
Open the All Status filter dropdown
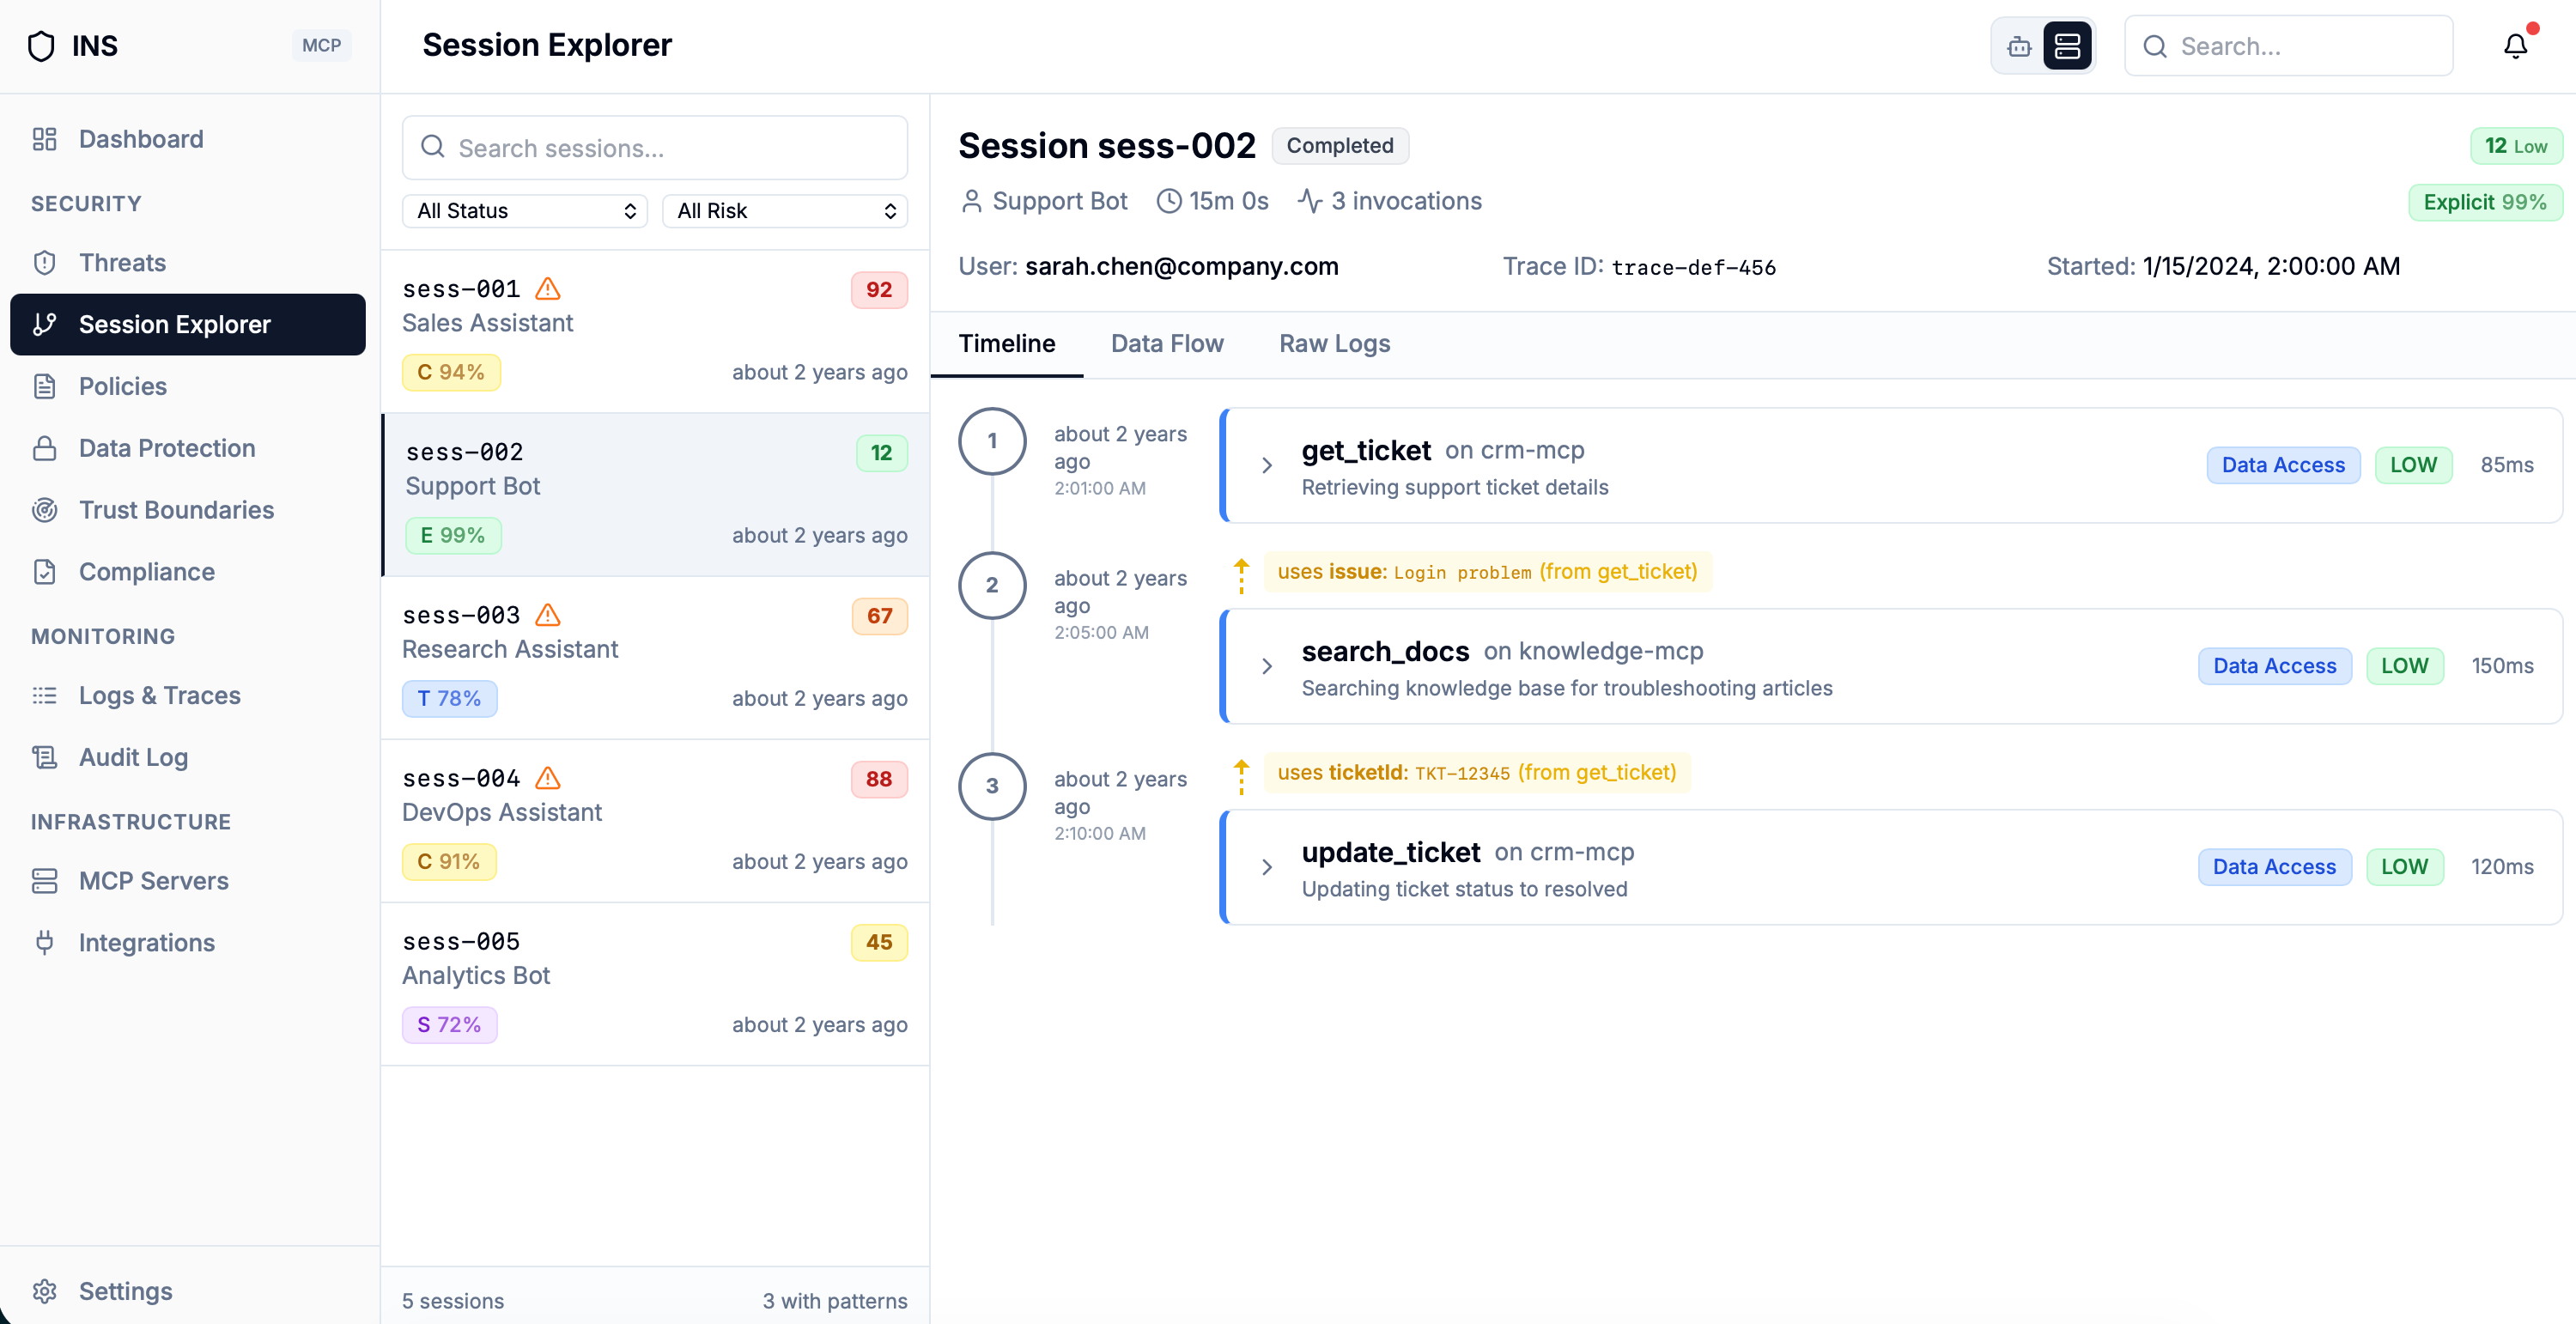pos(525,211)
